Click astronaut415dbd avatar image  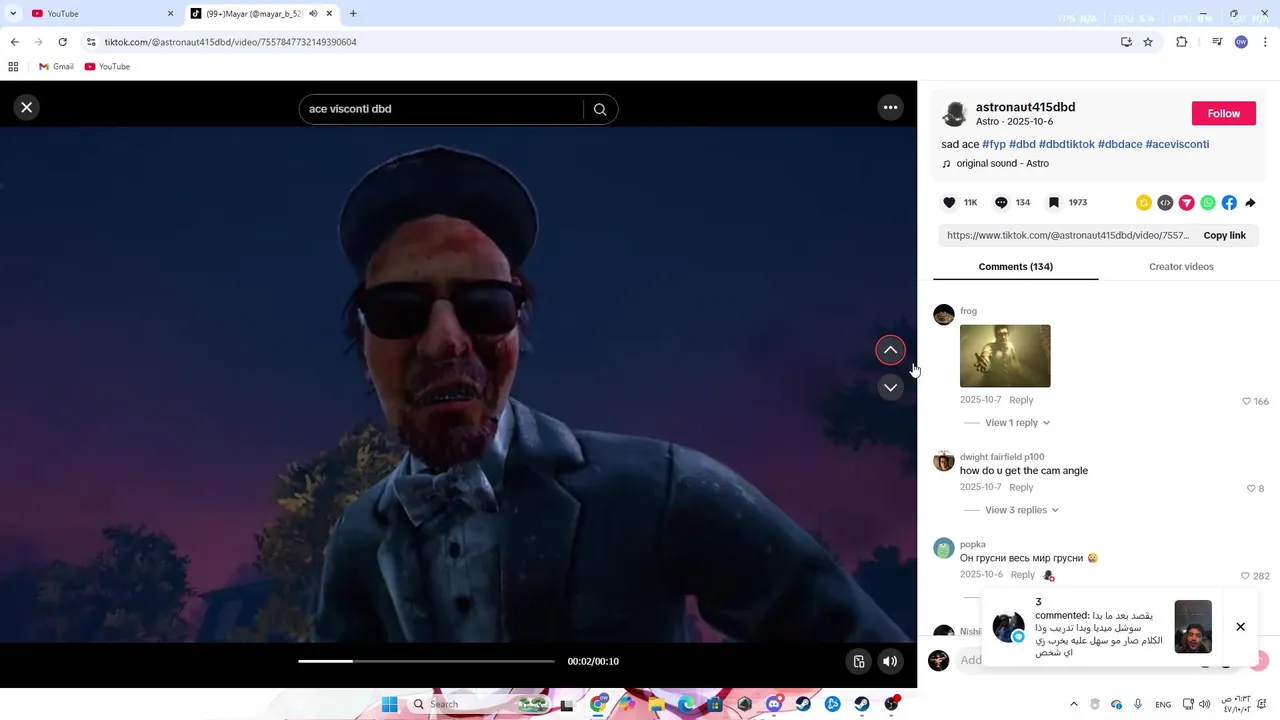pyautogui.click(x=955, y=113)
